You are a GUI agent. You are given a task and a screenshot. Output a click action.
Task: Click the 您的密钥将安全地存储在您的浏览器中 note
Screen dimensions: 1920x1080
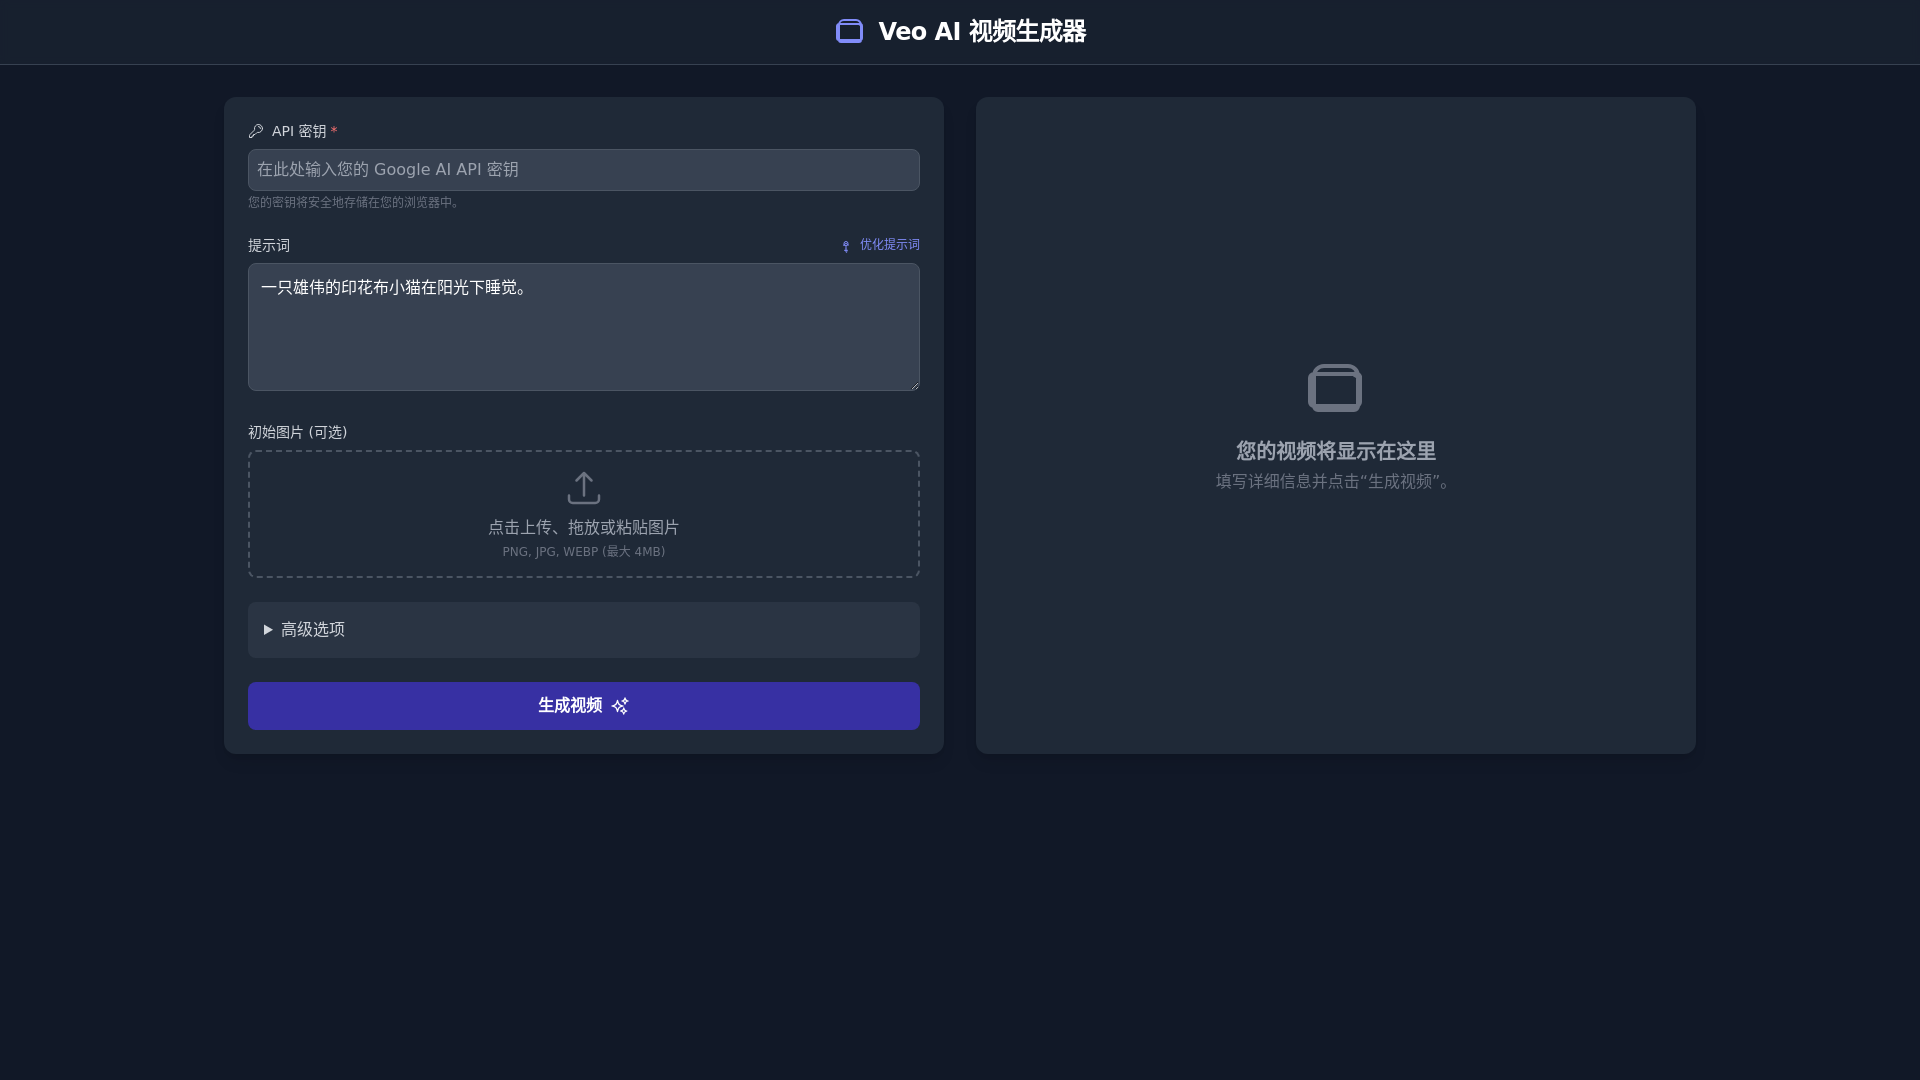355,203
